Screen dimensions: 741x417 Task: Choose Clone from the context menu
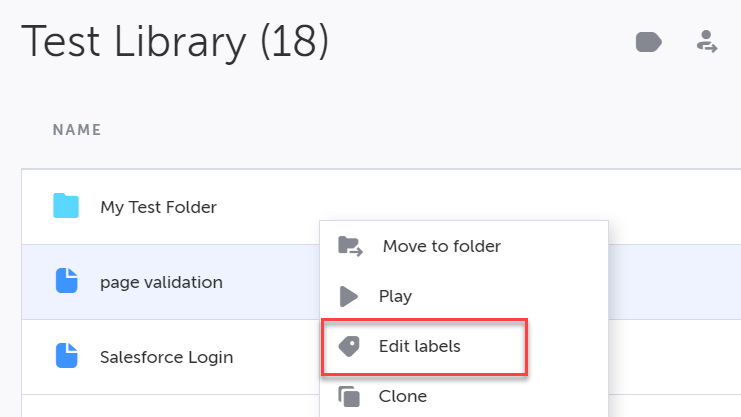pyautogui.click(x=402, y=396)
